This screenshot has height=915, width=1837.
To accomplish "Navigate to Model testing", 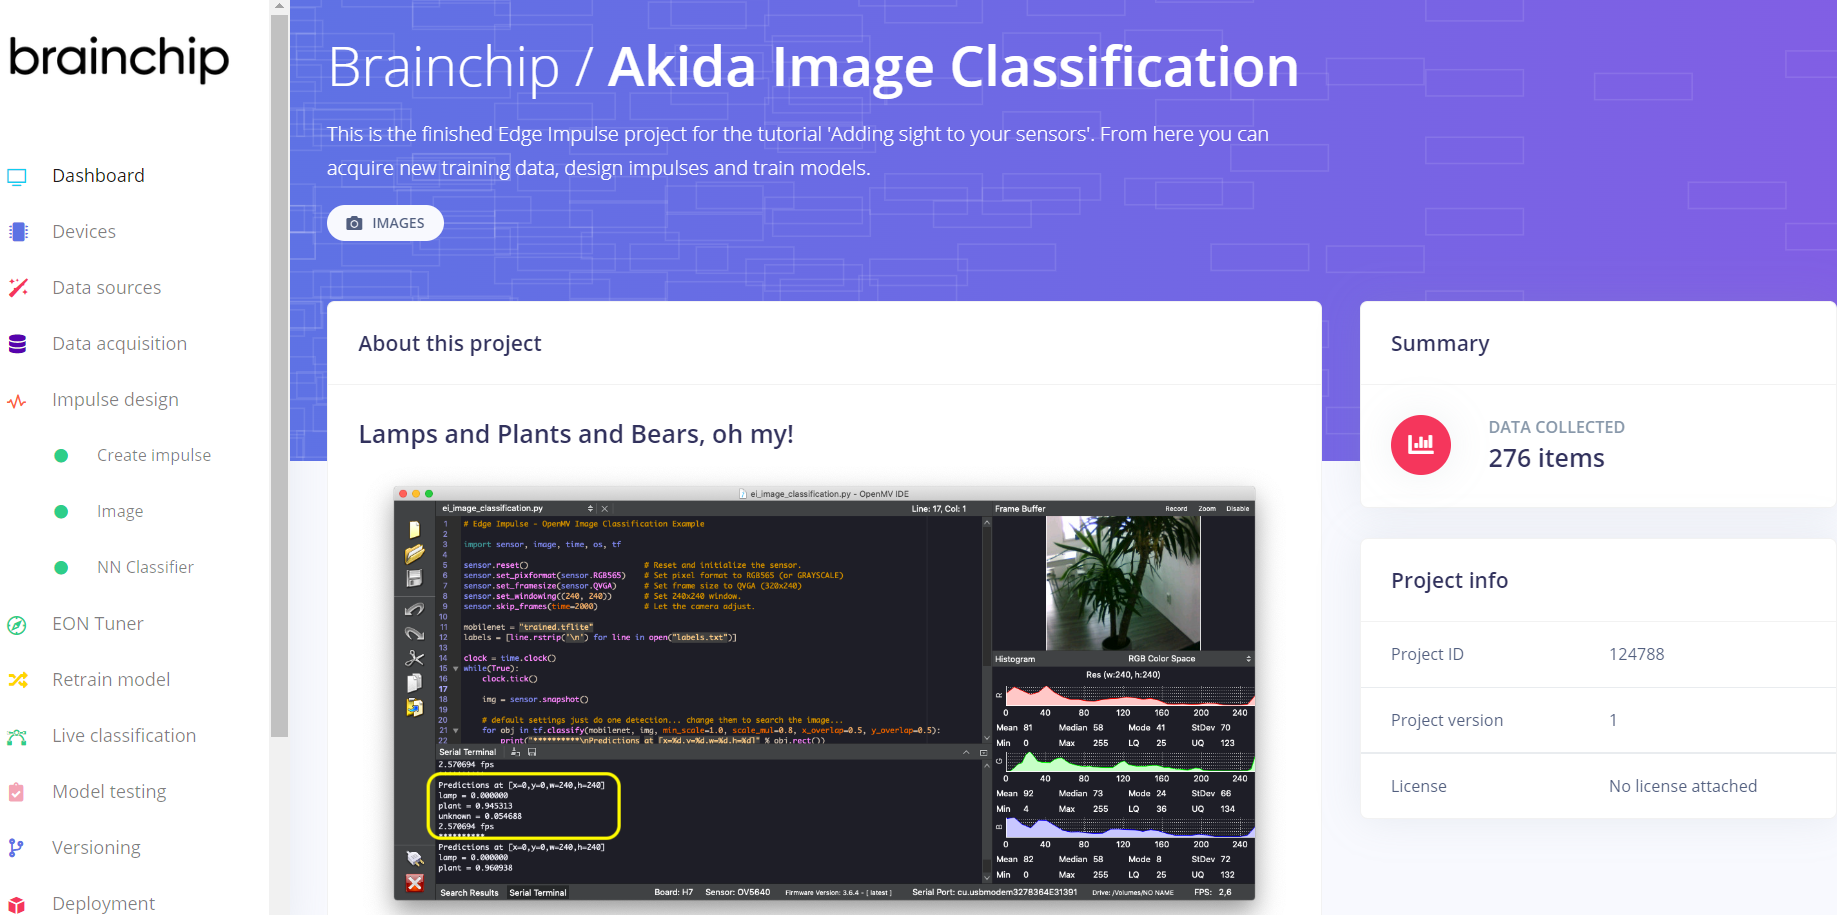I will point(109,792).
